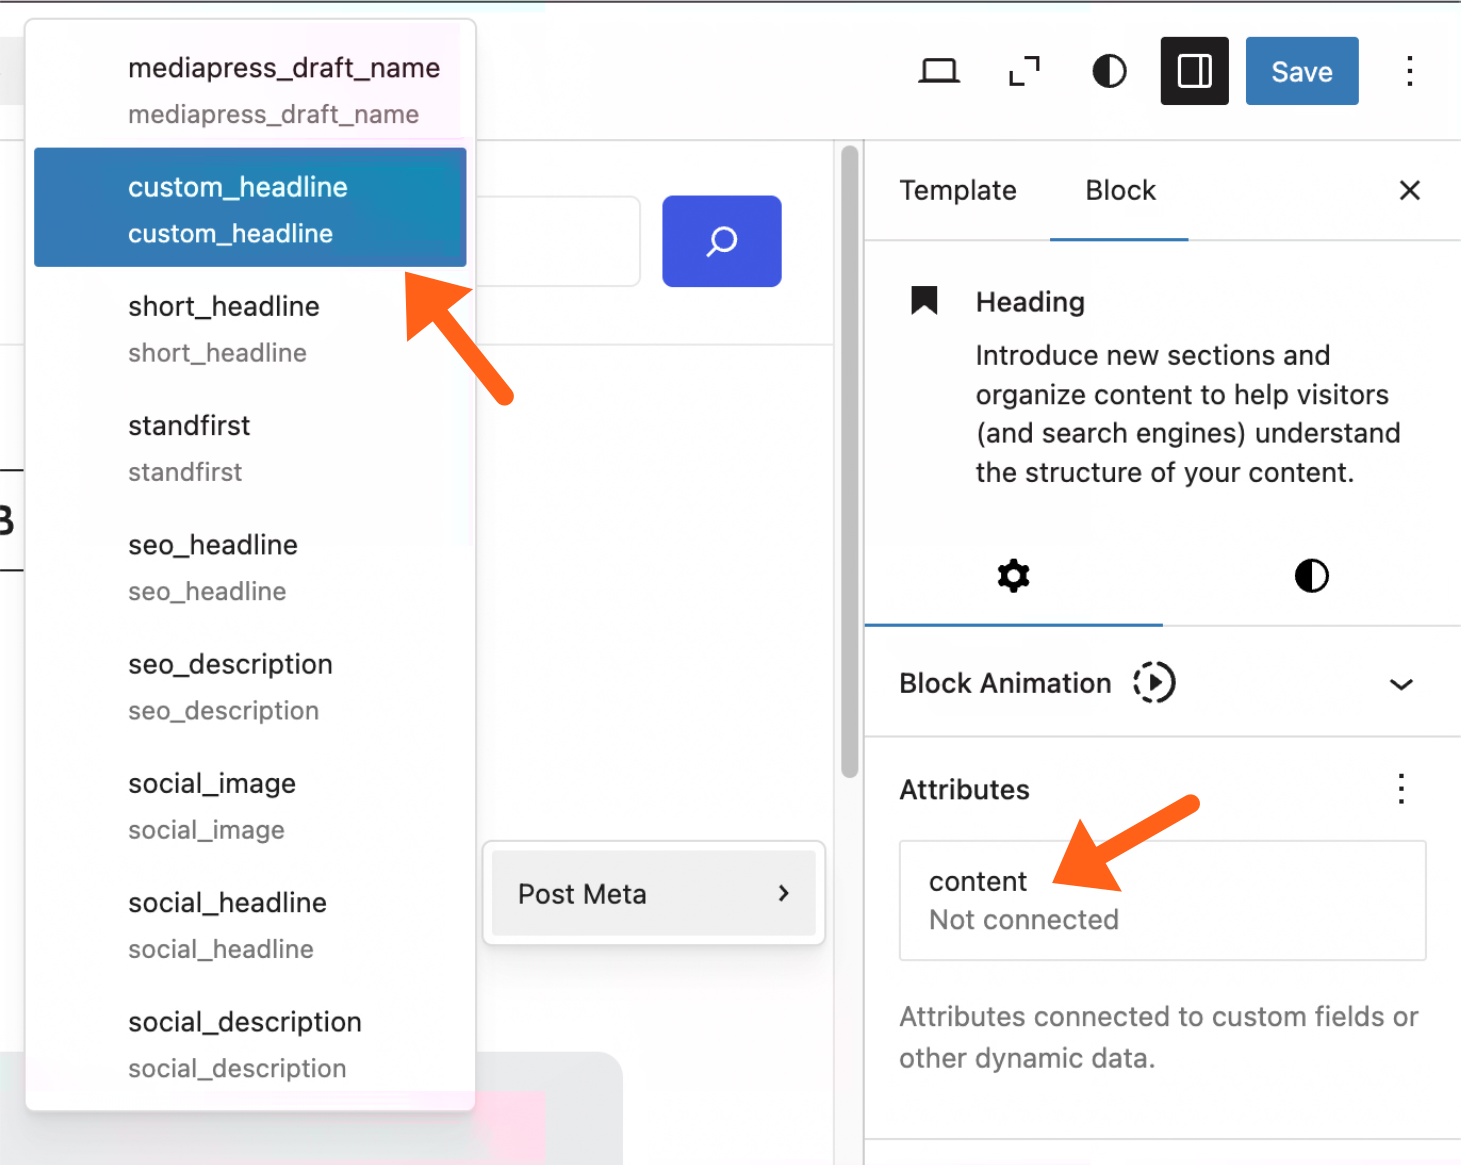The height and width of the screenshot is (1165, 1461).
Task: Click the laptop device preview icon
Action: [x=938, y=71]
